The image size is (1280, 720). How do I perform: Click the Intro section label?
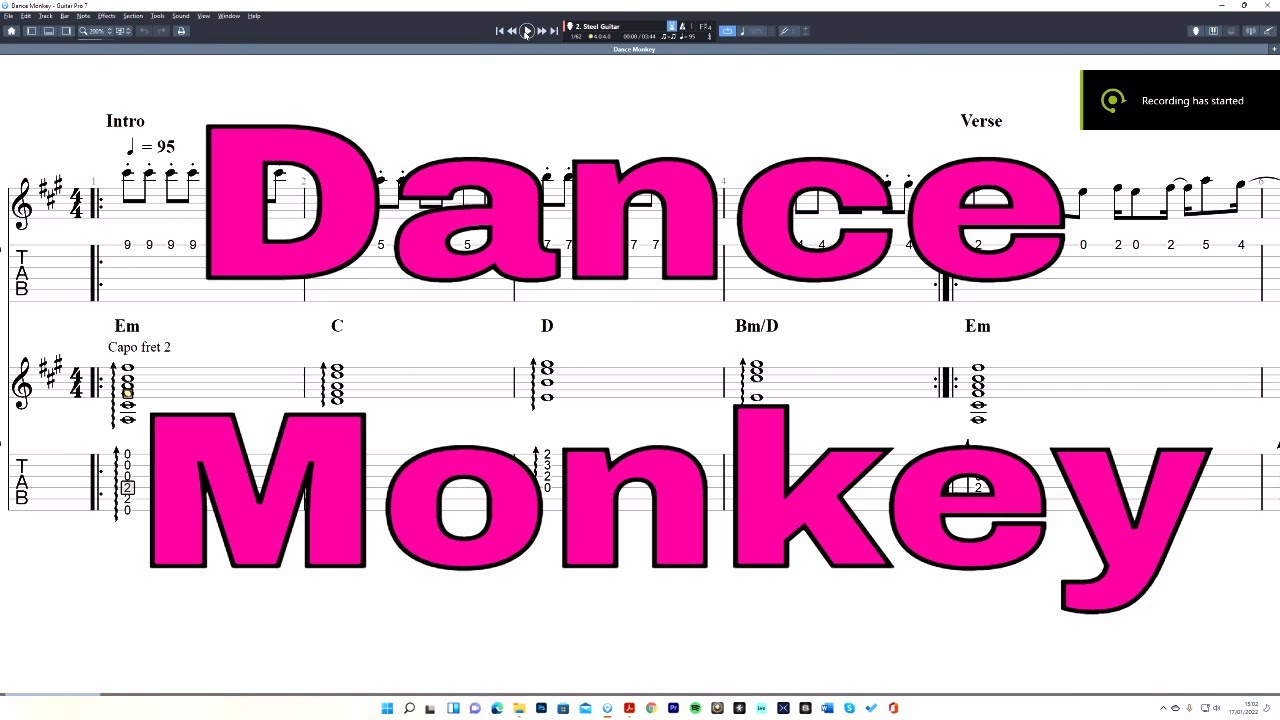tap(125, 121)
